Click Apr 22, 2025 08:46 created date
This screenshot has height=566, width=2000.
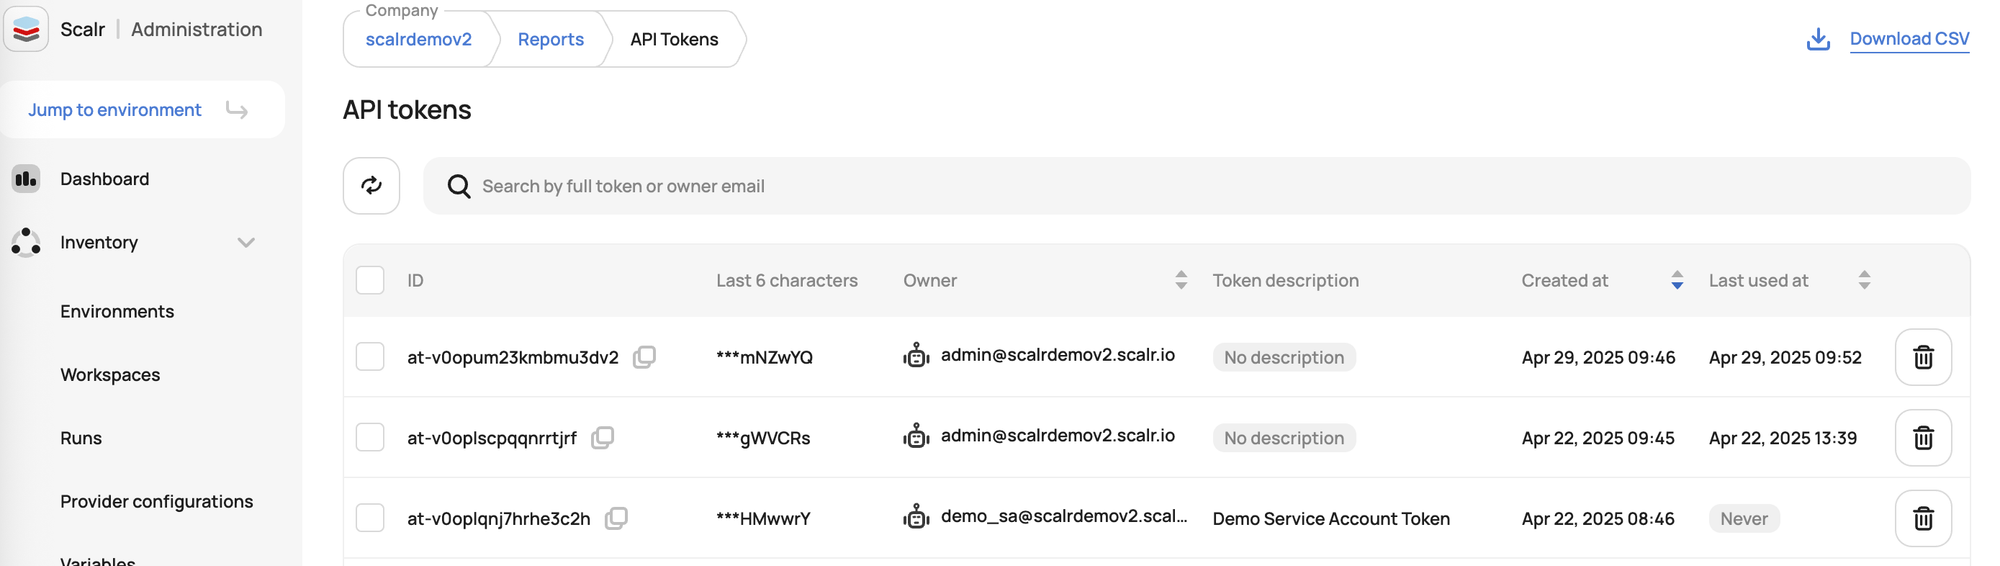1598,518
